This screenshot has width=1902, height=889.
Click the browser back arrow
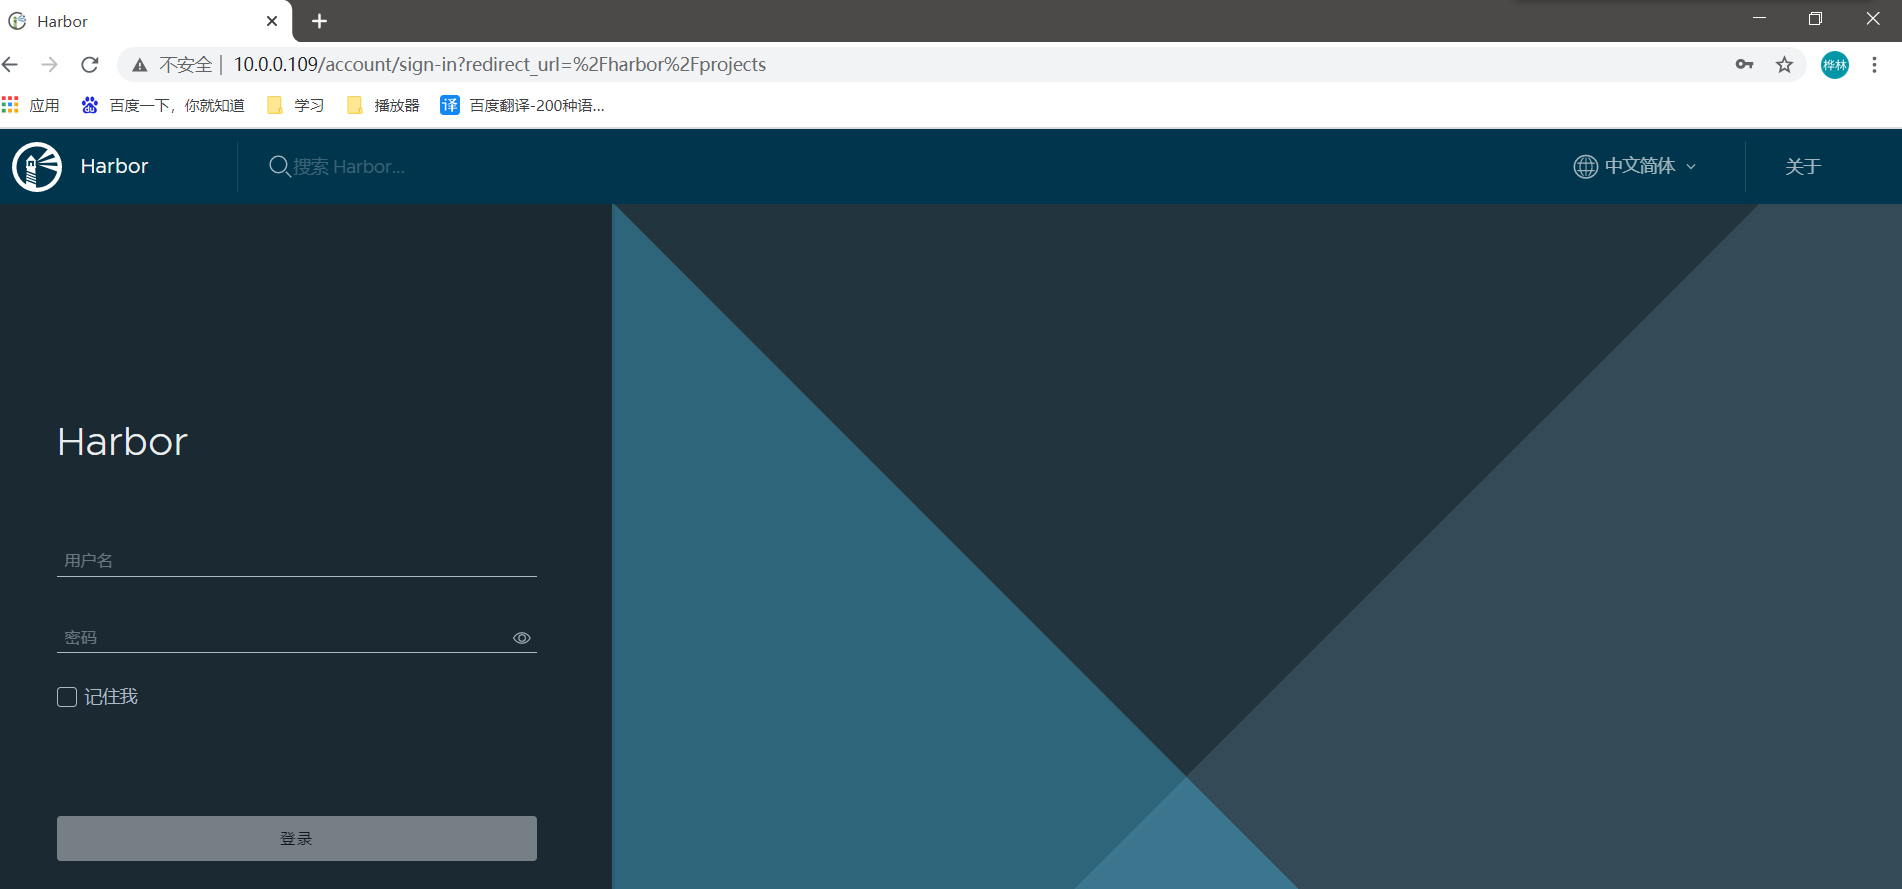(11, 64)
